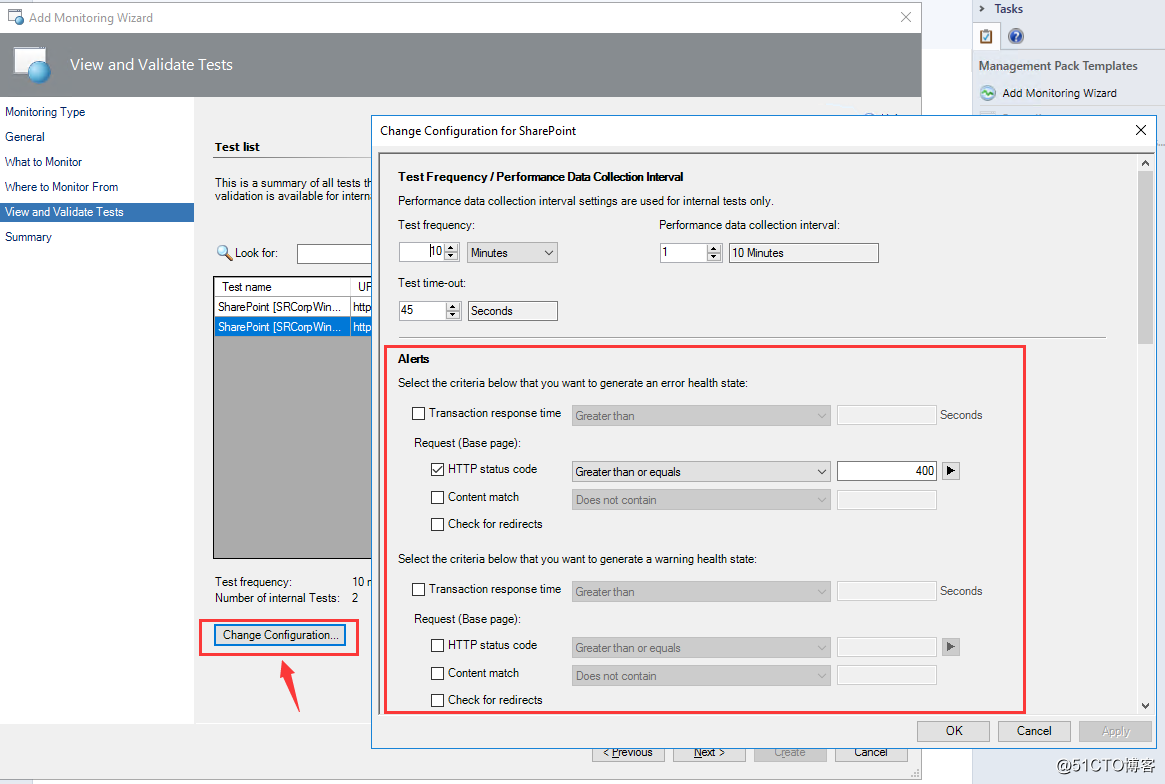Open the Tasks pane clipboard icon

(986, 36)
